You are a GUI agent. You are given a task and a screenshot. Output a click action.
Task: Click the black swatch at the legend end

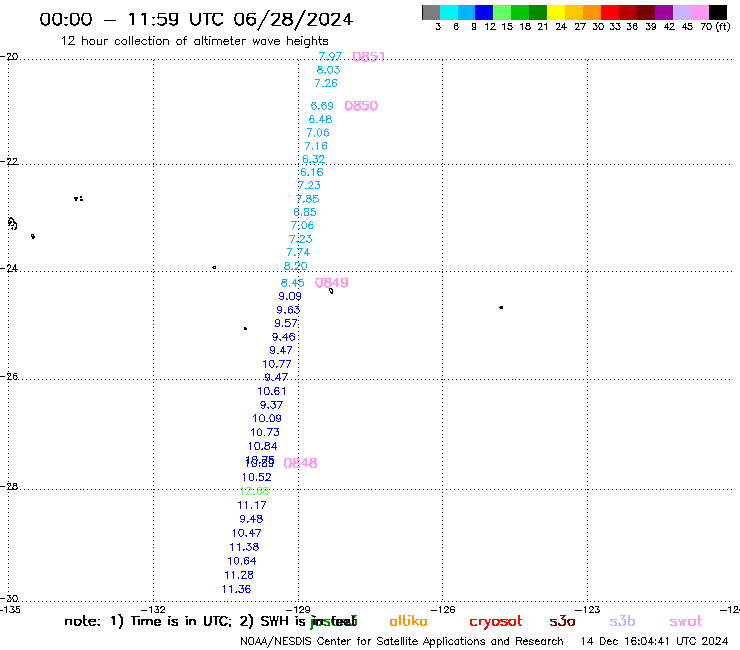[x=718, y=12]
